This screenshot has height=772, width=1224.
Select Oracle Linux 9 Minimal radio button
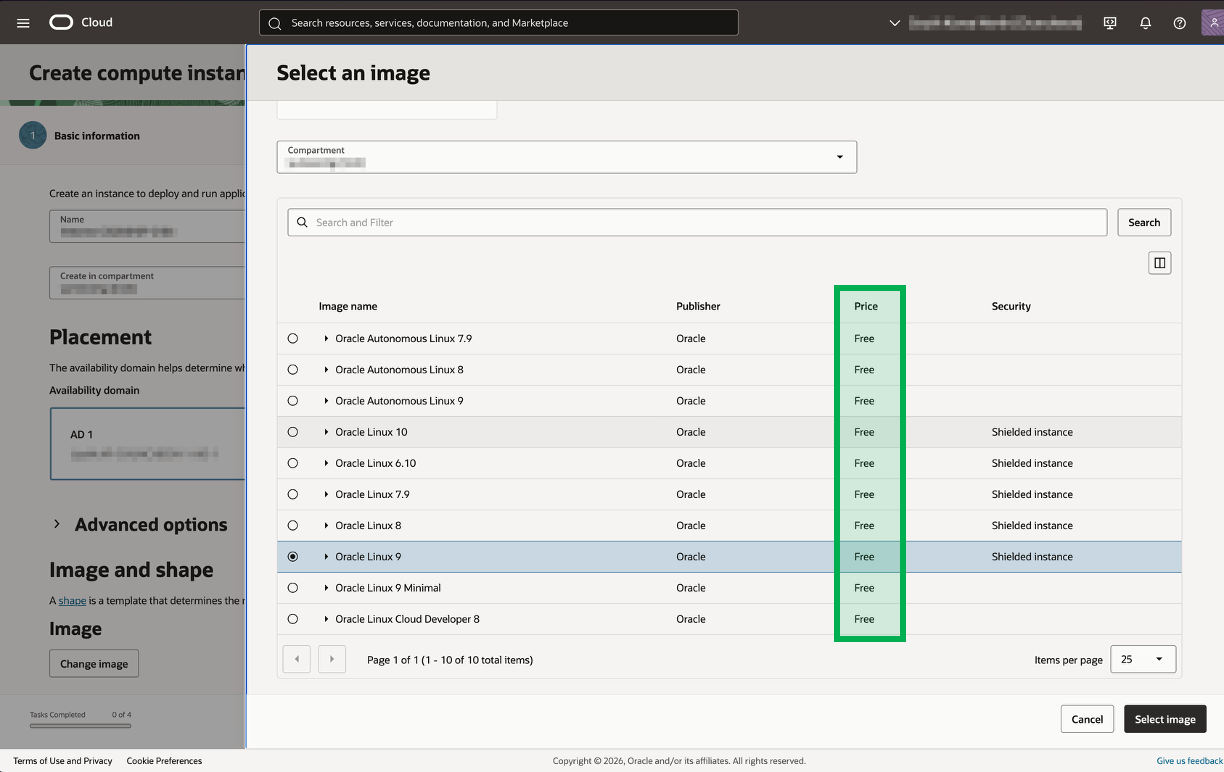[x=293, y=588]
